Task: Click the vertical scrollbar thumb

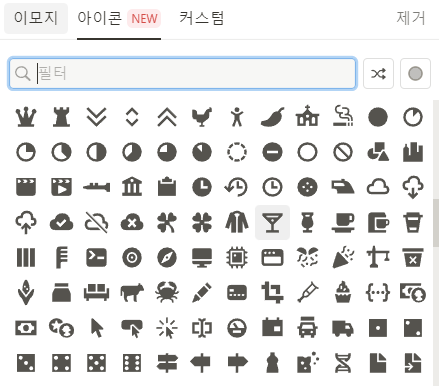Action: [436, 223]
